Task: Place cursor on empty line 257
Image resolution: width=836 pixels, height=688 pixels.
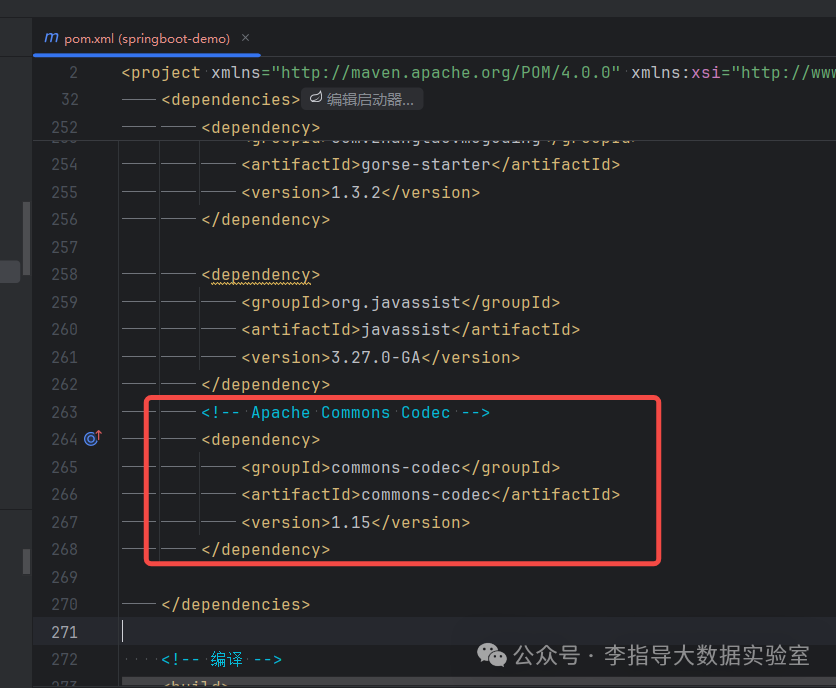Action: (x=477, y=247)
